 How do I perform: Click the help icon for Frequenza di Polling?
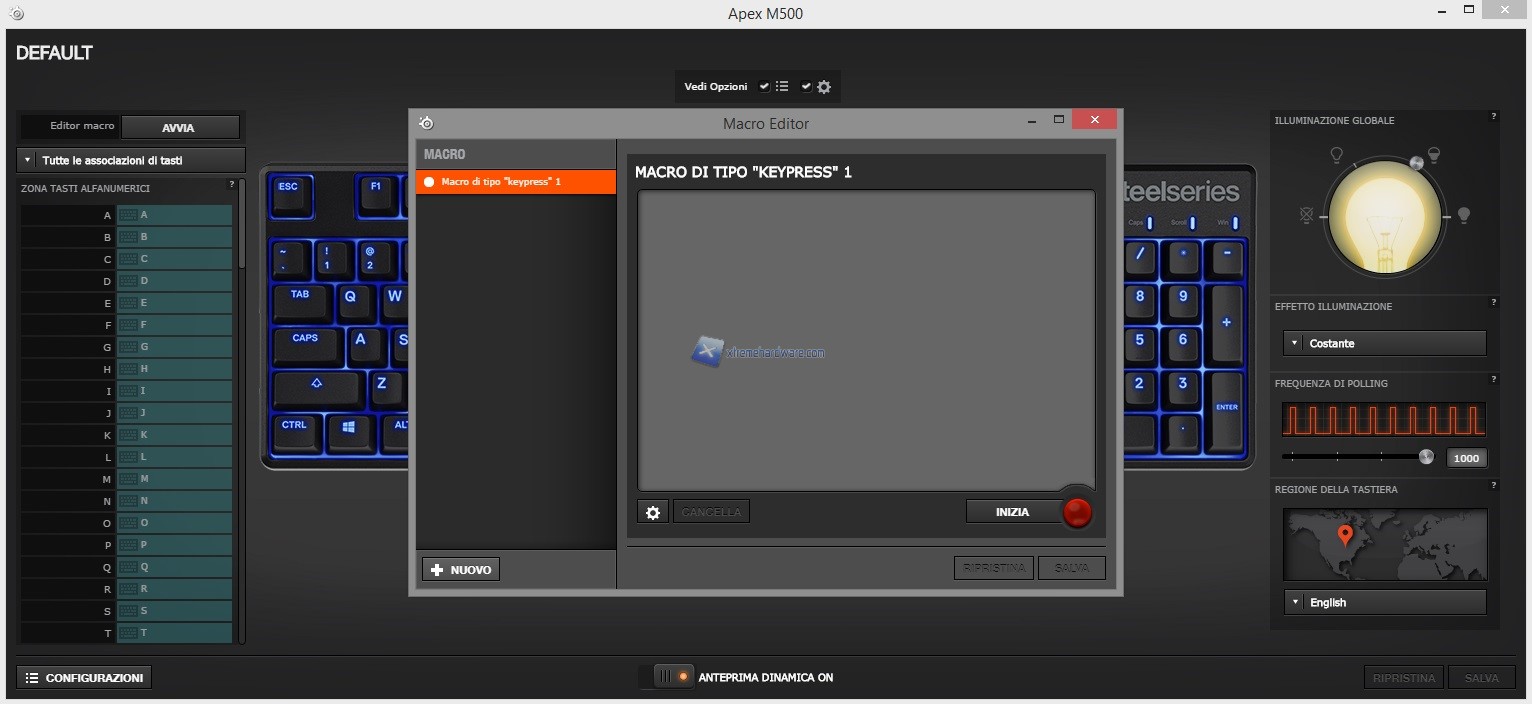pos(1493,380)
